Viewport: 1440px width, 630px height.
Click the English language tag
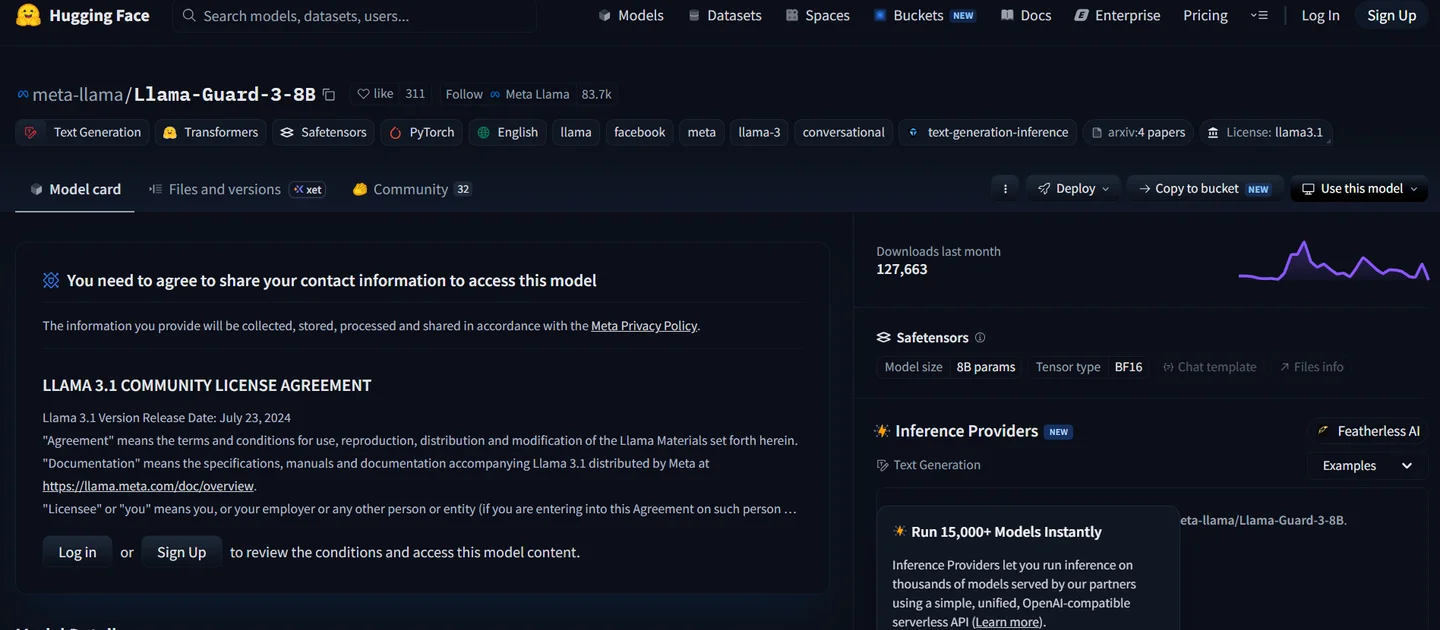tap(507, 132)
